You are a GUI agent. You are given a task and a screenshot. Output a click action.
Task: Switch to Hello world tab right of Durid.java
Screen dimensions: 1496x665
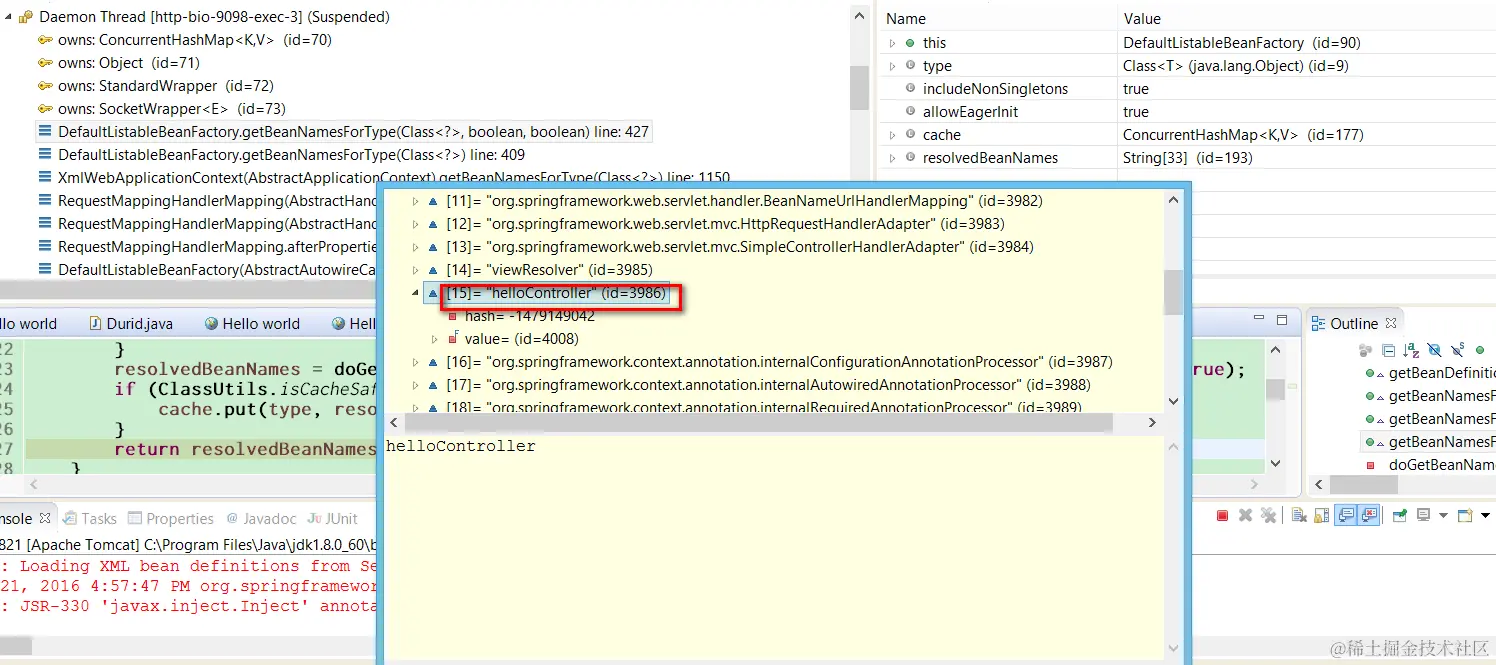[x=252, y=323]
